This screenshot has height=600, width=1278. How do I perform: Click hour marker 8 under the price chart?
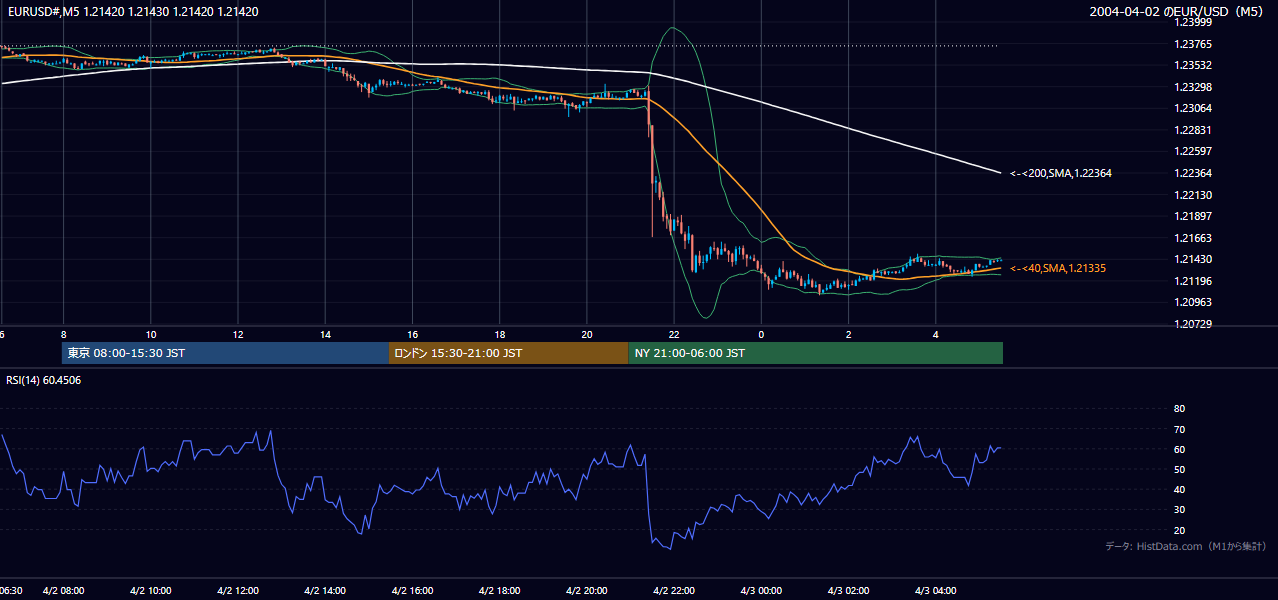coord(63,334)
